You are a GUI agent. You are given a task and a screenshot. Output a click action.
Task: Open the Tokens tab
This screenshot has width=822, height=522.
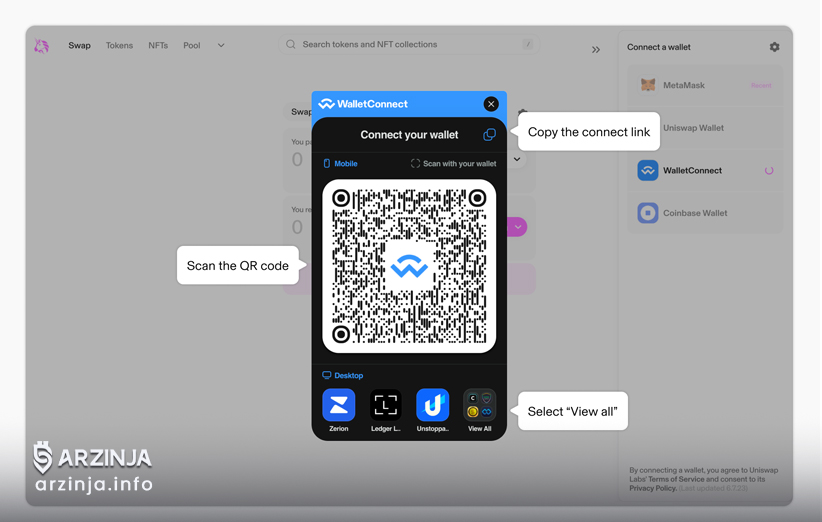coord(119,46)
